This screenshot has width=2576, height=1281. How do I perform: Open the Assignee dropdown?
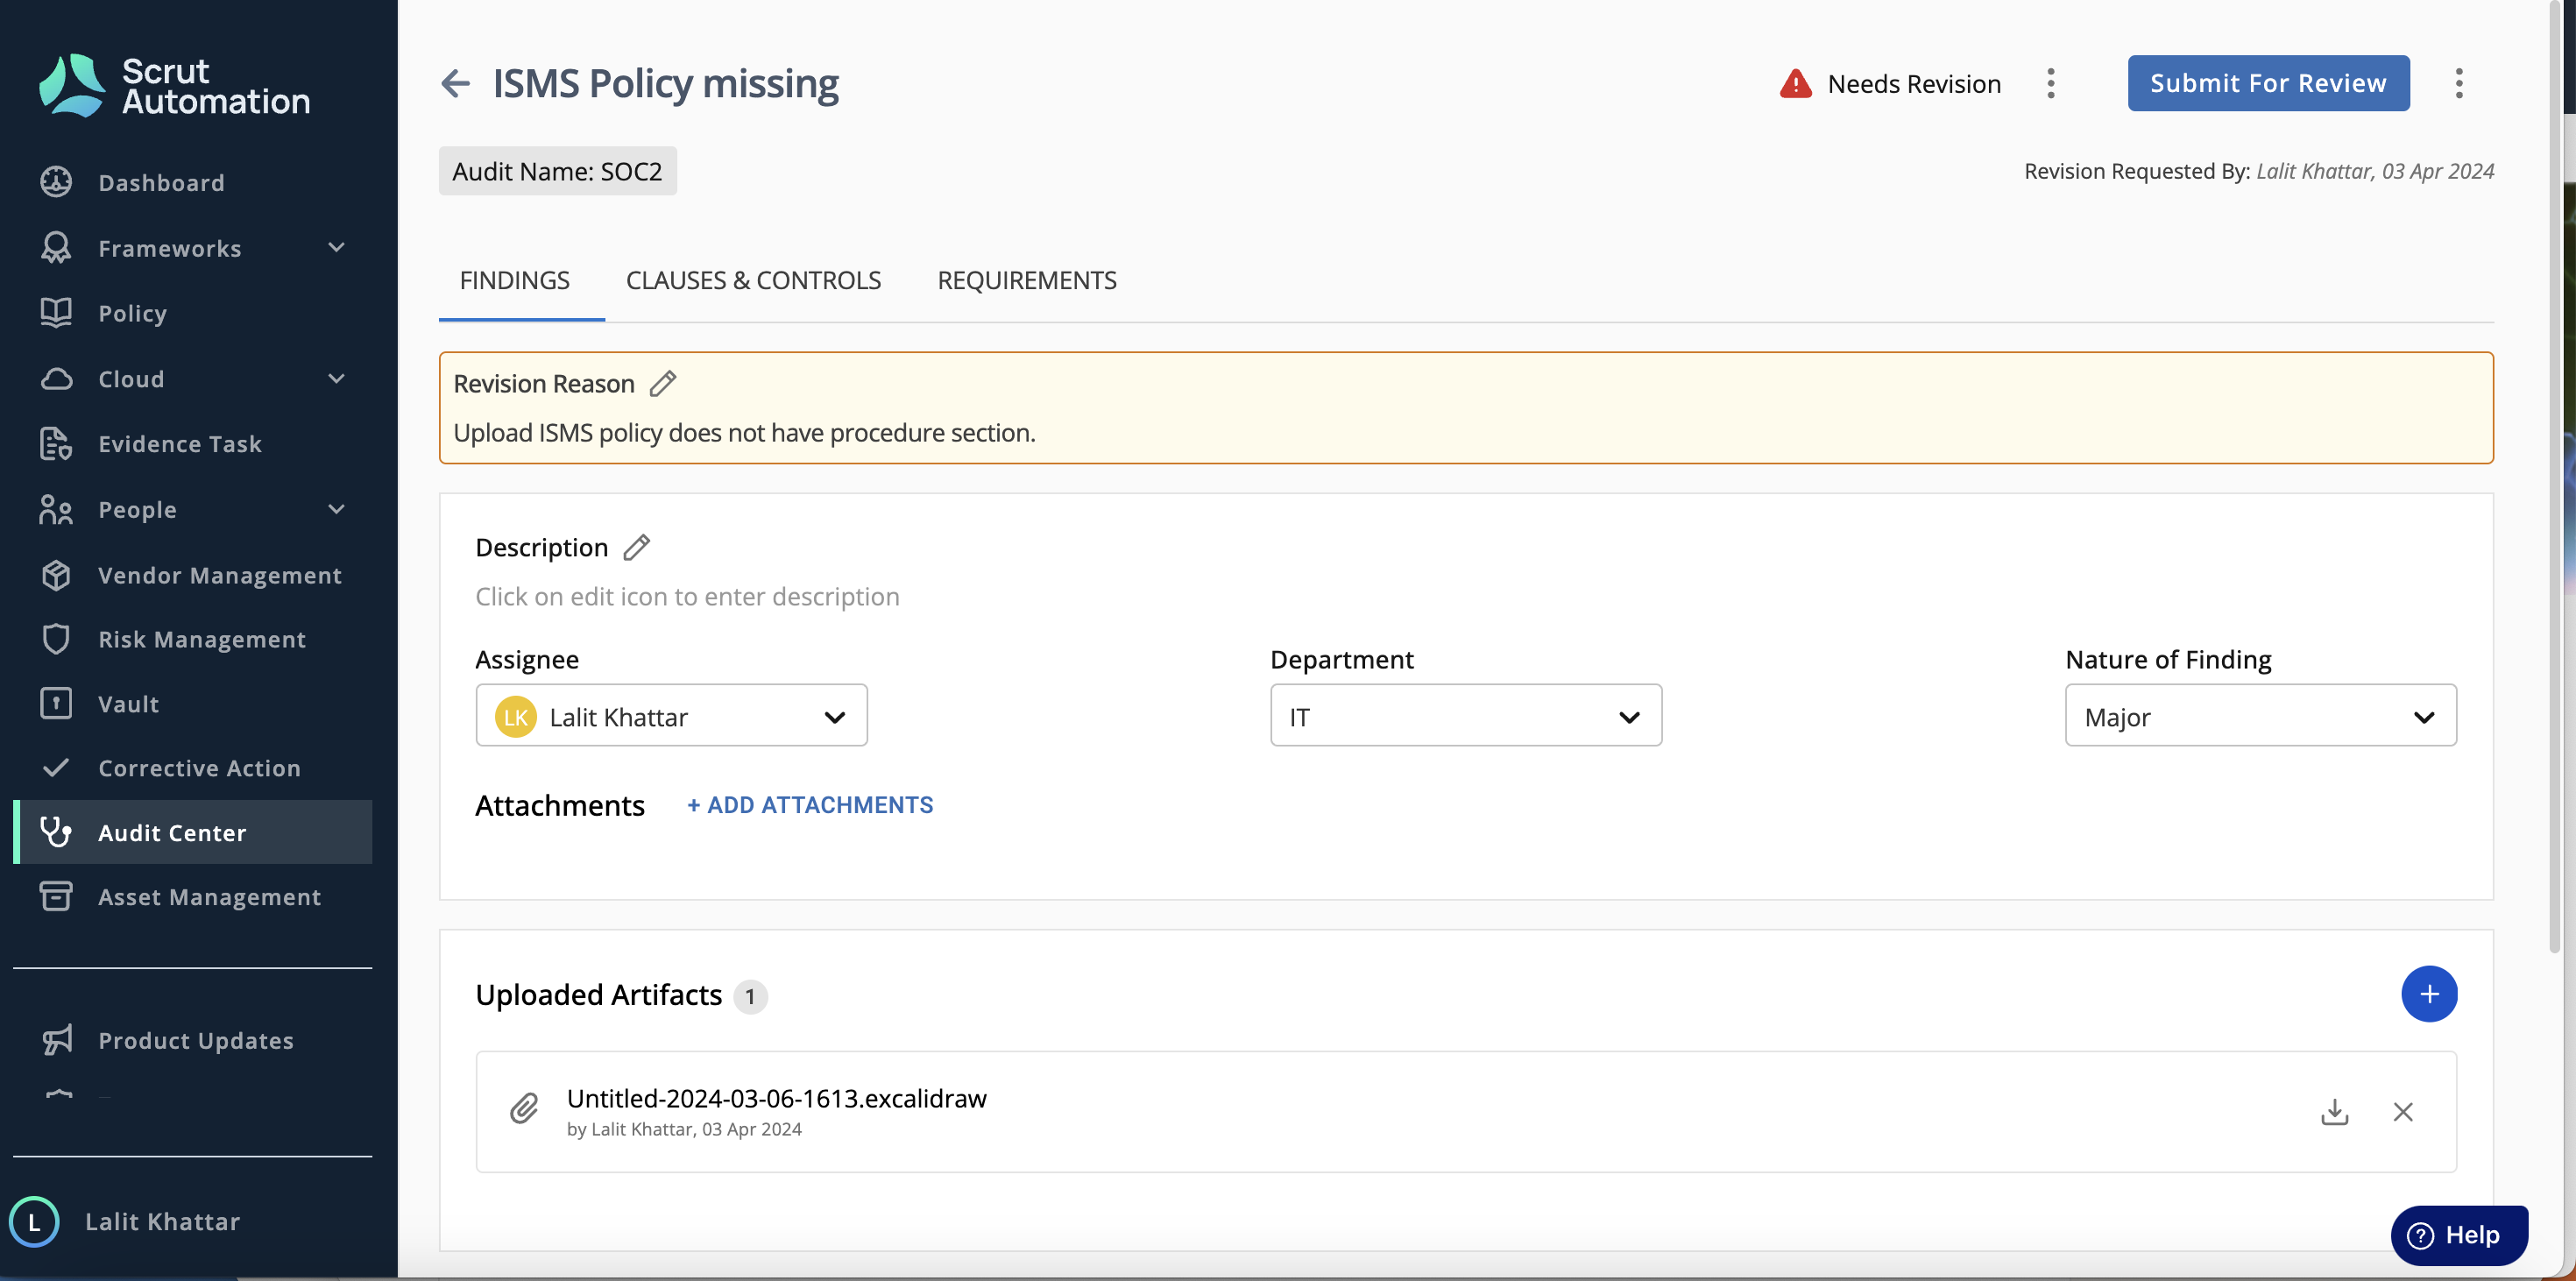click(x=671, y=715)
